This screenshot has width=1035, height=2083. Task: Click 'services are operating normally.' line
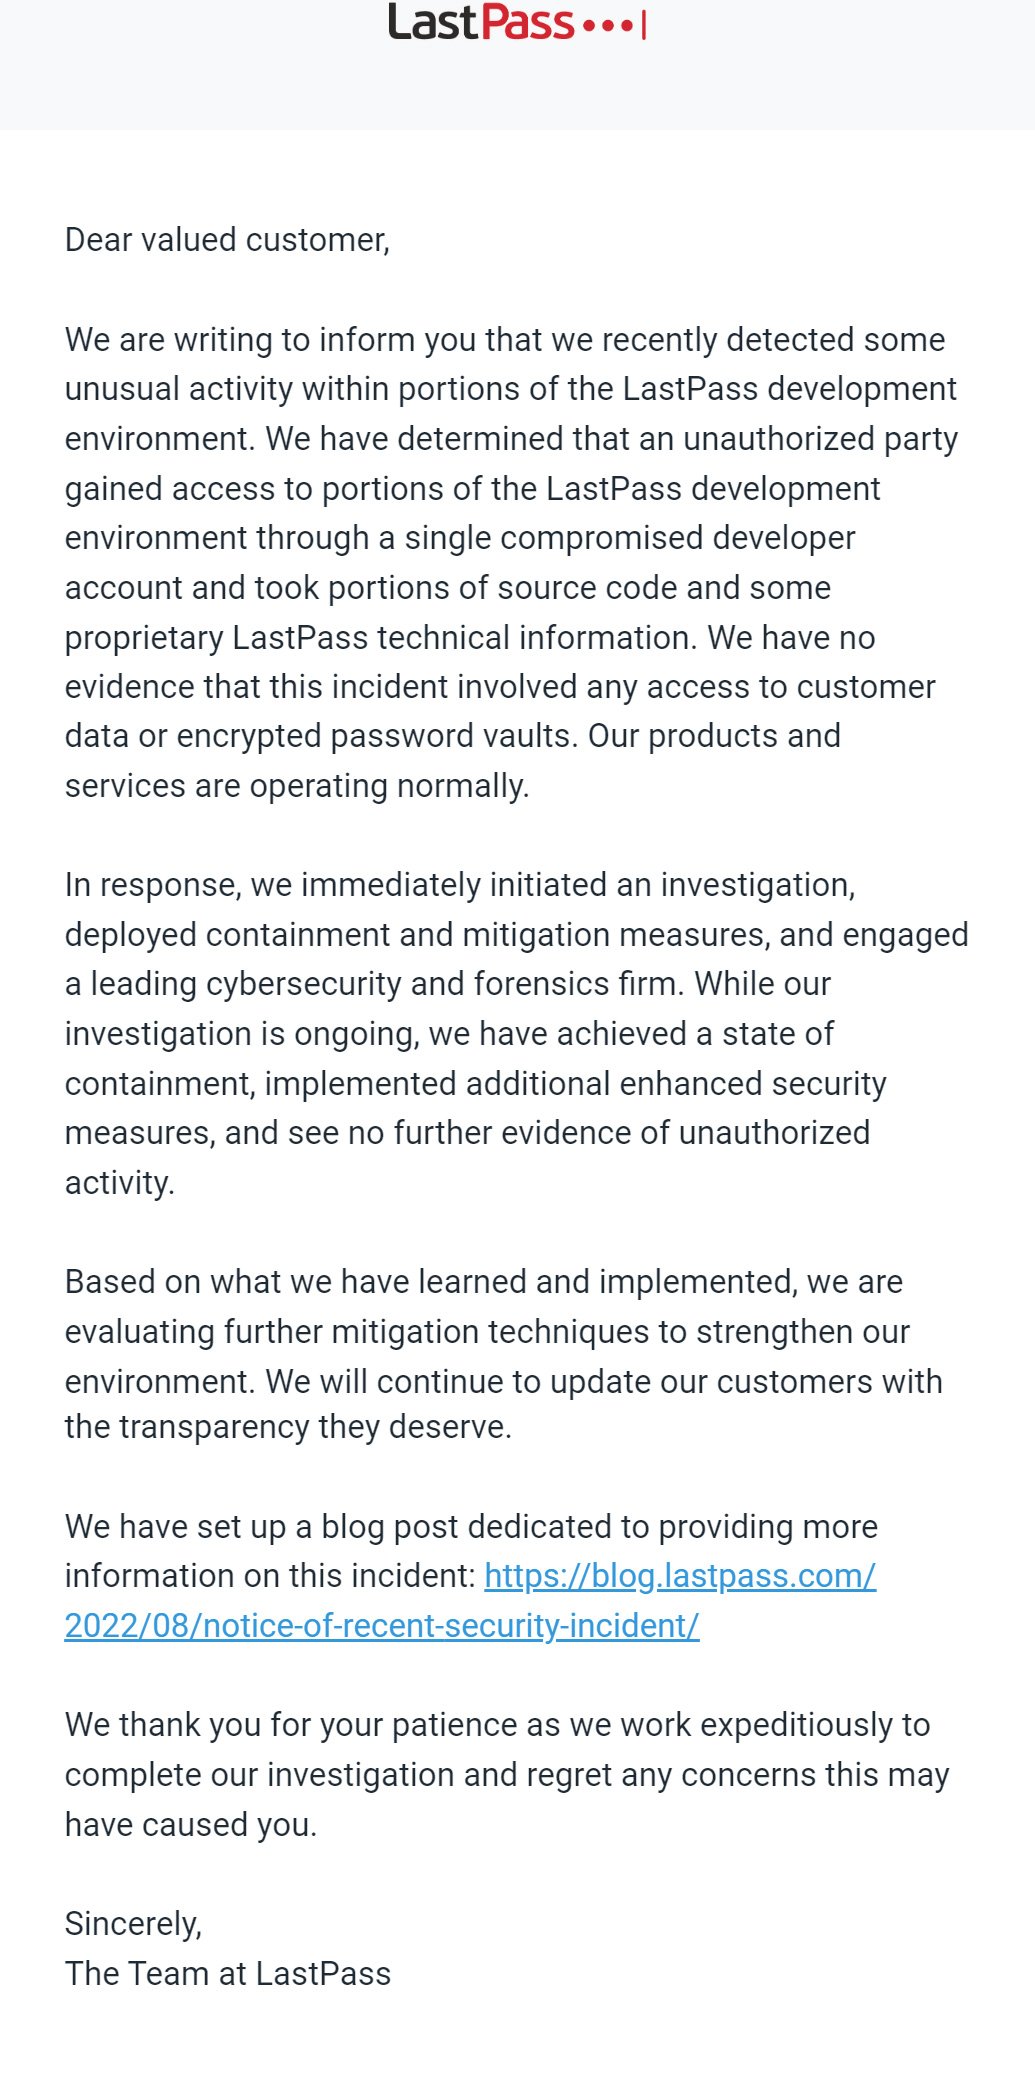pyautogui.click(x=297, y=786)
